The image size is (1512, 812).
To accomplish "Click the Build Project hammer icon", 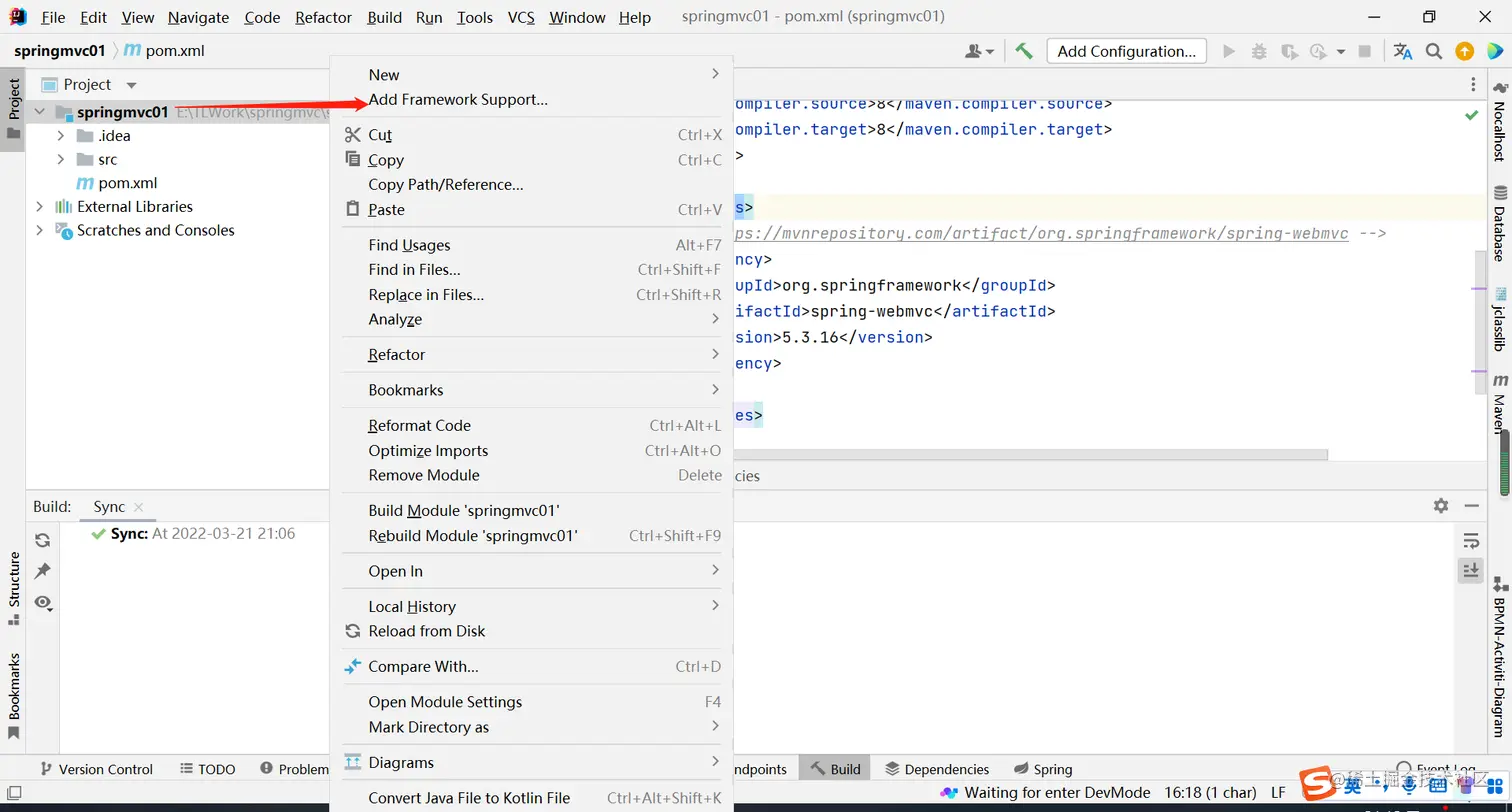I will (1024, 51).
